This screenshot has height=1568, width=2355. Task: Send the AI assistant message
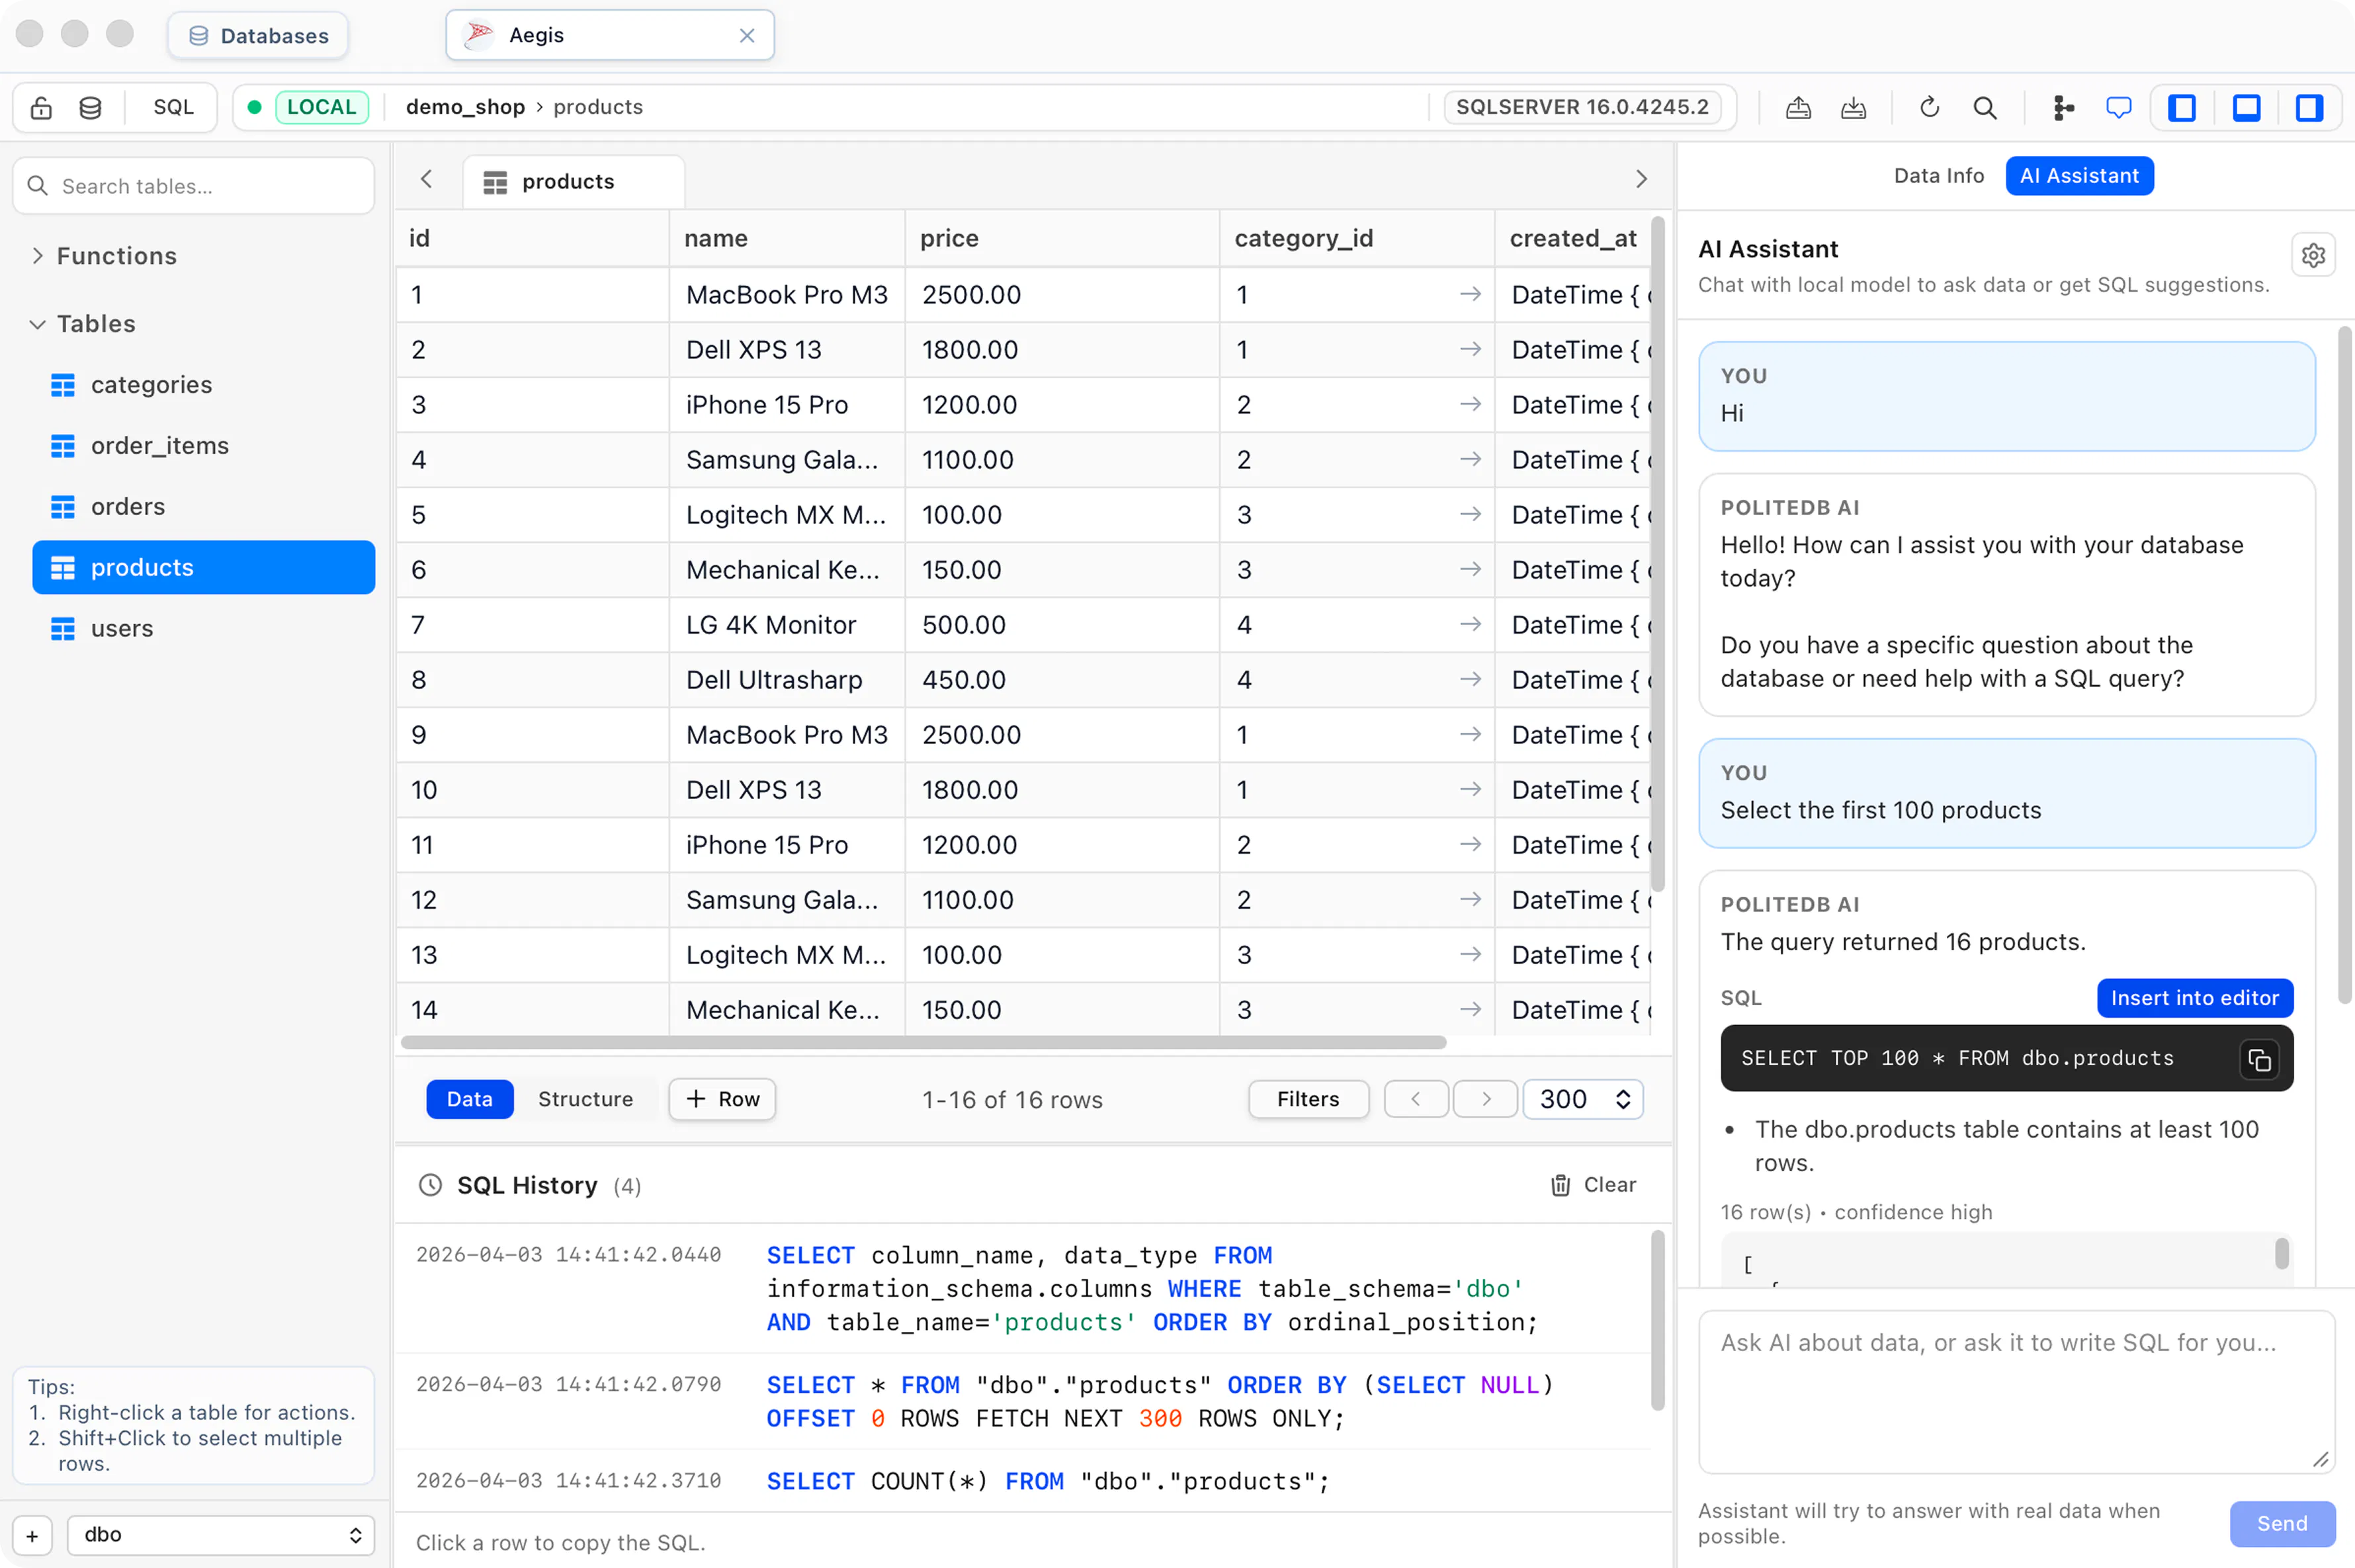point(2282,1524)
